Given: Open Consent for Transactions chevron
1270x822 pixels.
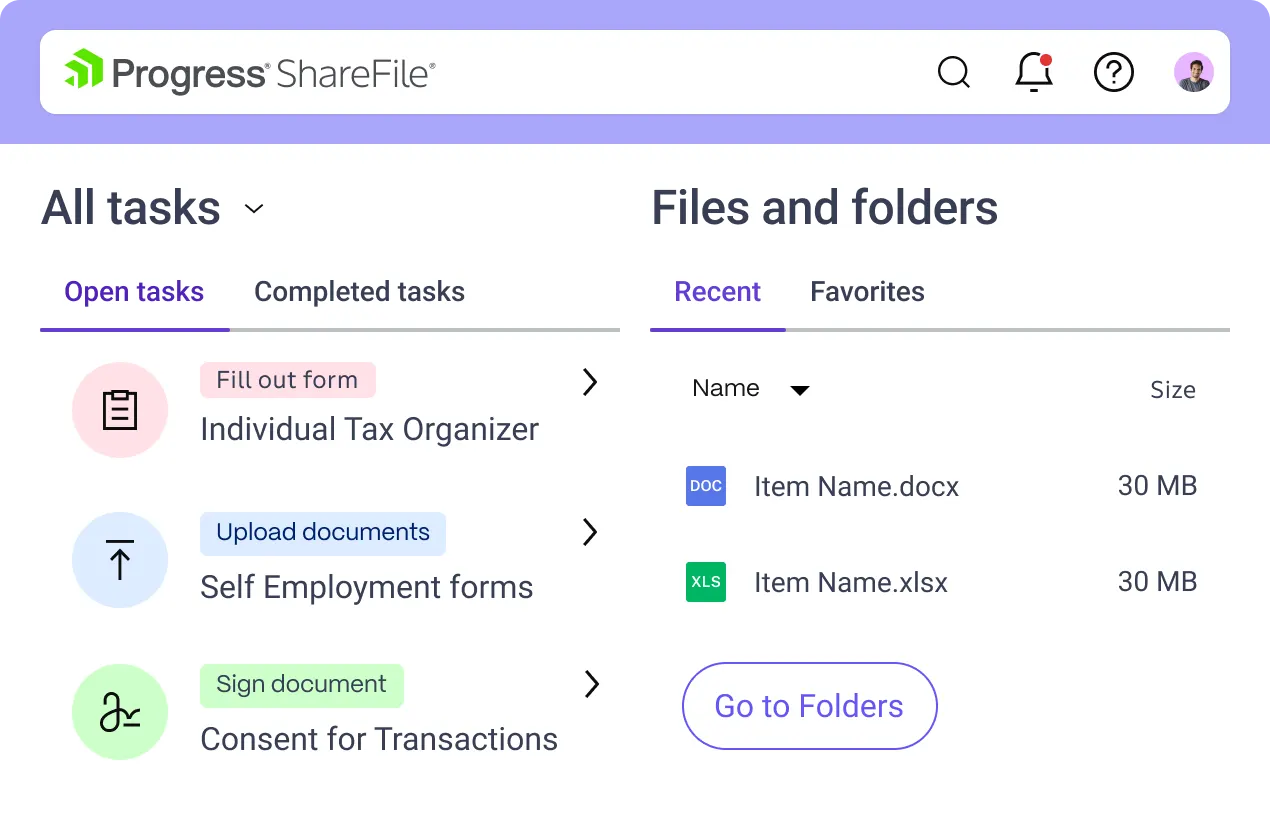Looking at the screenshot, I should [x=591, y=684].
